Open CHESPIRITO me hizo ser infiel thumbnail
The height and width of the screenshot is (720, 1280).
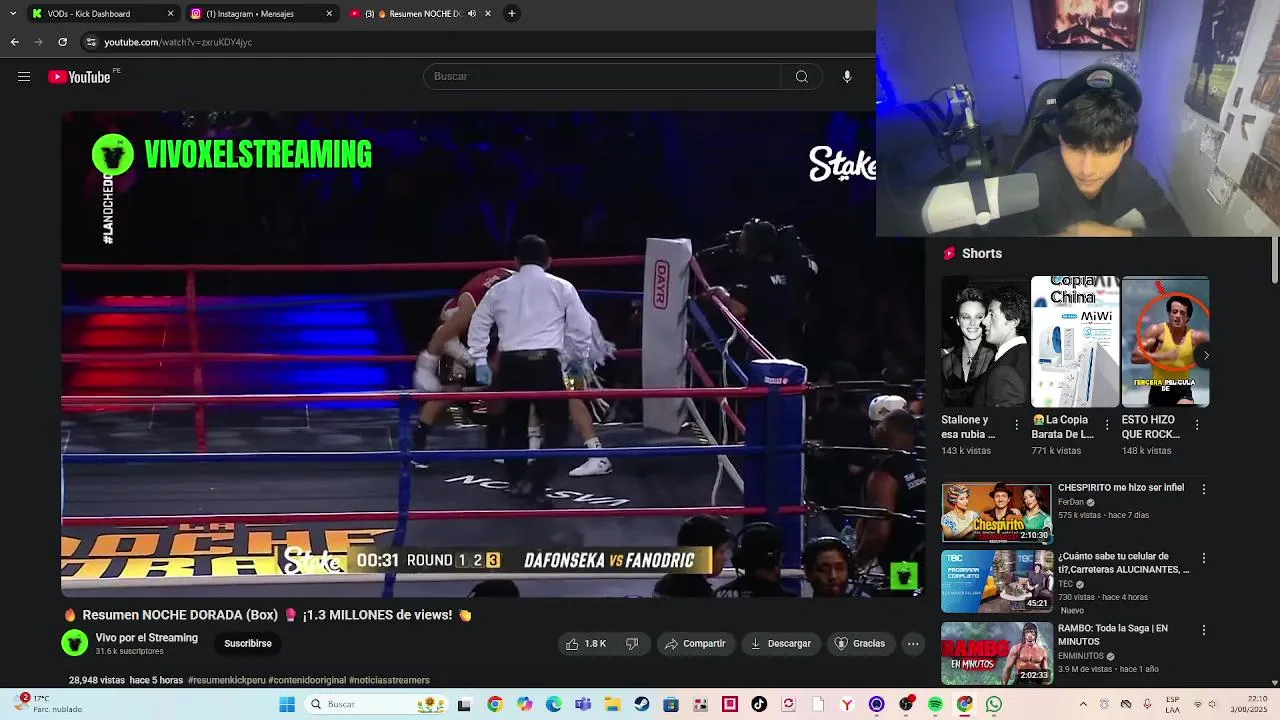(x=996, y=513)
